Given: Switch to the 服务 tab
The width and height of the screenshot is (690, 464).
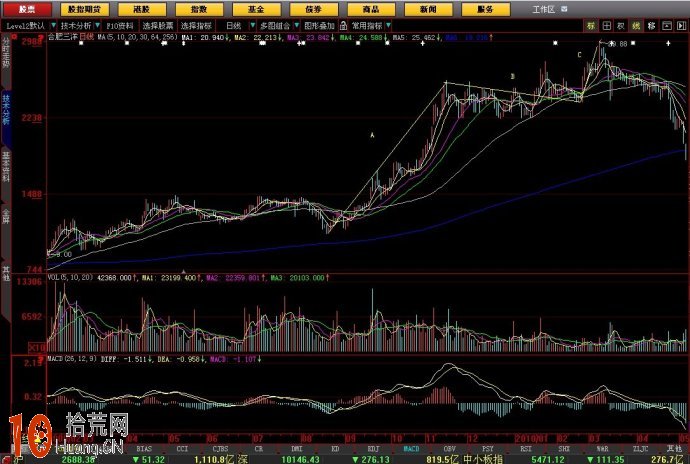Looking at the screenshot, I should [485, 9].
